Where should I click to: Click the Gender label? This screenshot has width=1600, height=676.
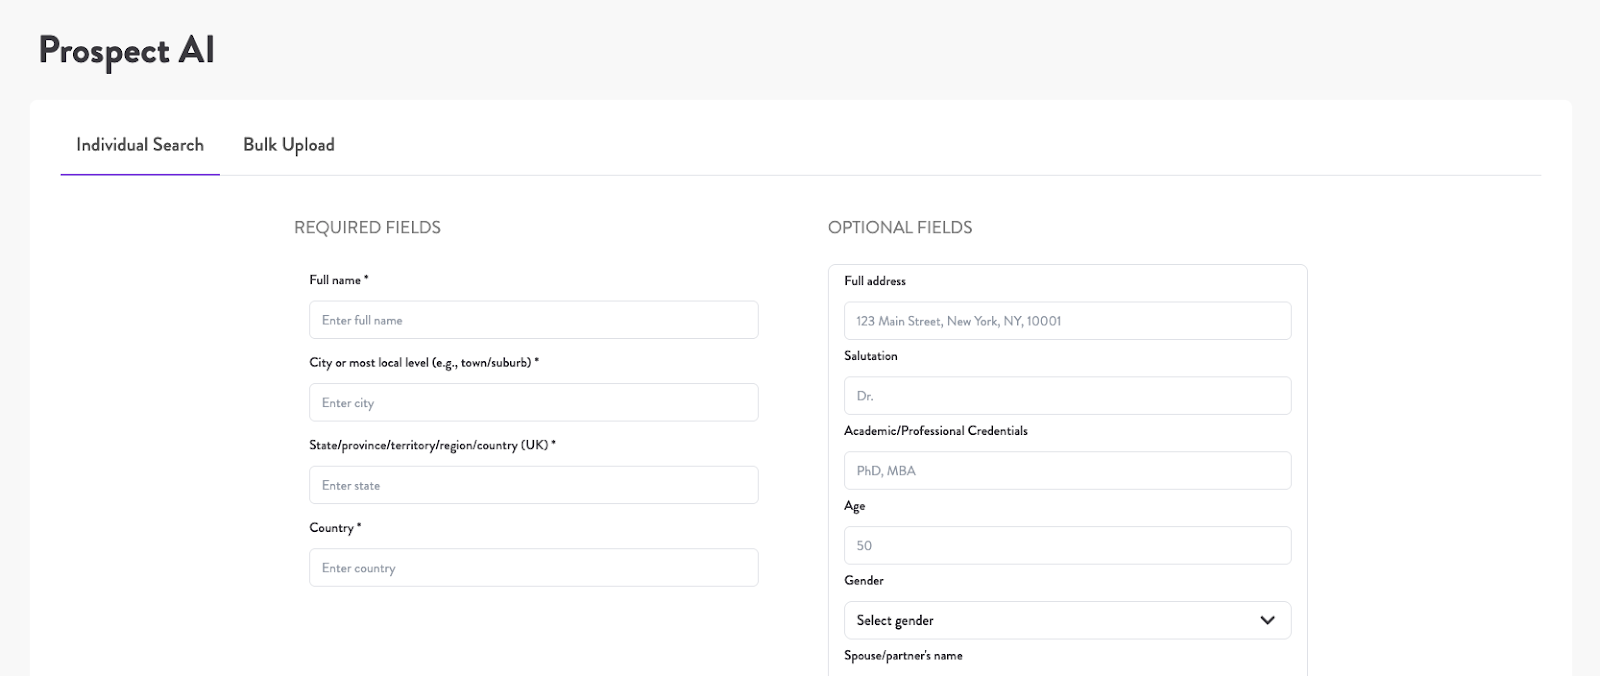tap(864, 580)
